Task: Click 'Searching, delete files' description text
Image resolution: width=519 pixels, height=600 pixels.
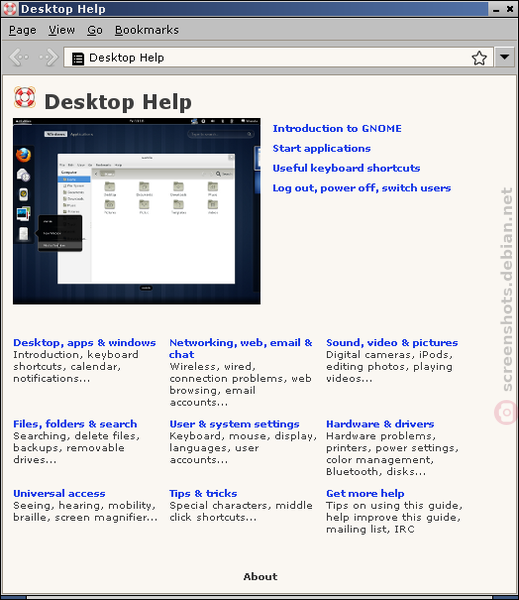Action: 77,448
